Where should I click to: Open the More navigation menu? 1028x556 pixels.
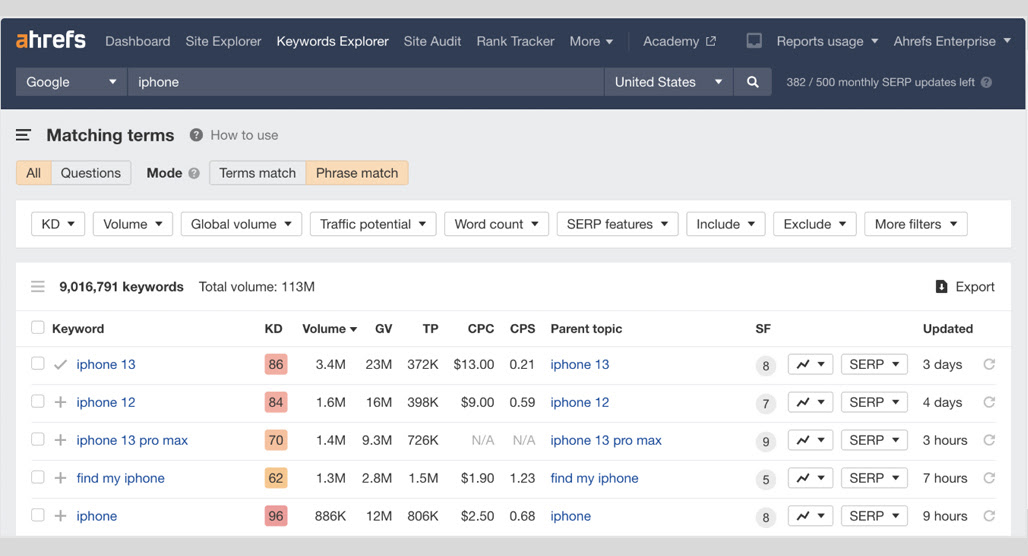591,41
